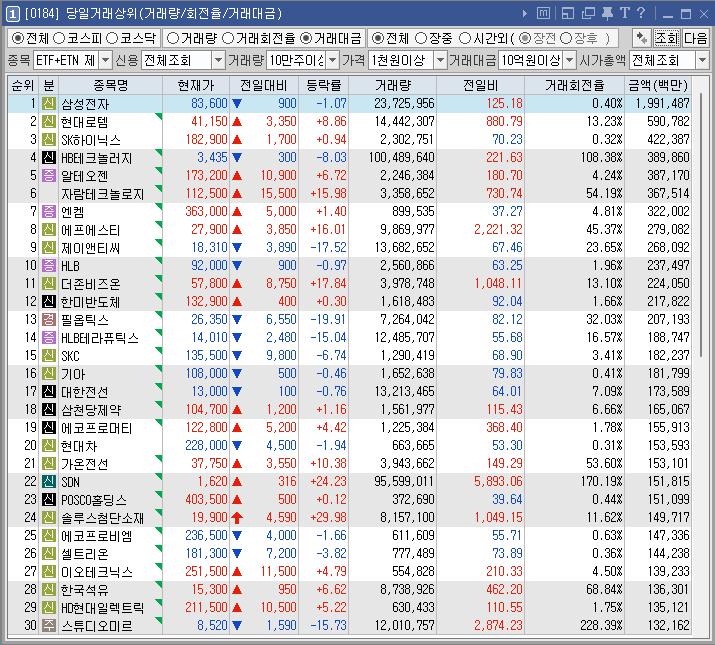Click the small play arrow in title bar

pos(525,14)
